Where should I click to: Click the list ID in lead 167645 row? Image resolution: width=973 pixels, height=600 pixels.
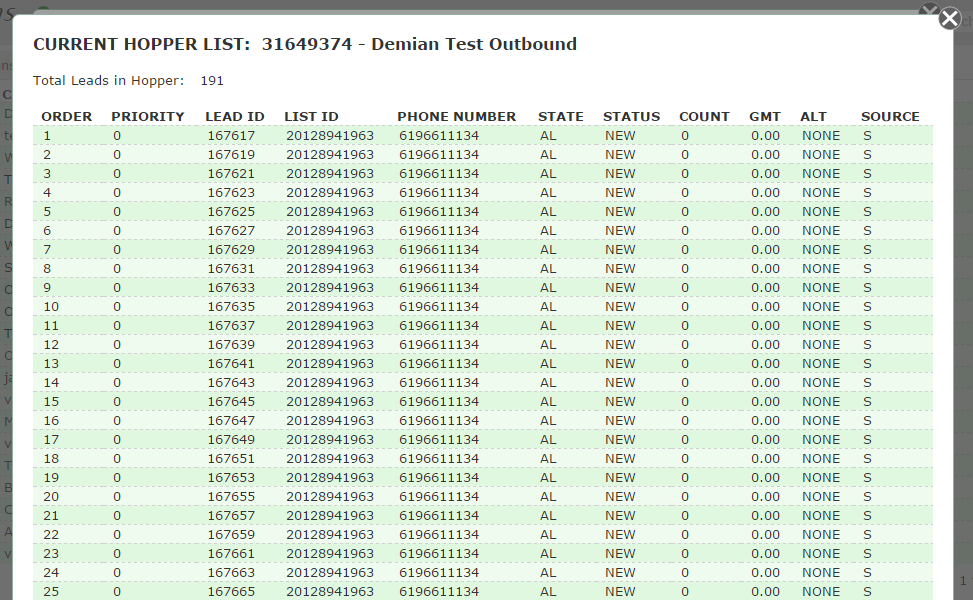(x=330, y=401)
